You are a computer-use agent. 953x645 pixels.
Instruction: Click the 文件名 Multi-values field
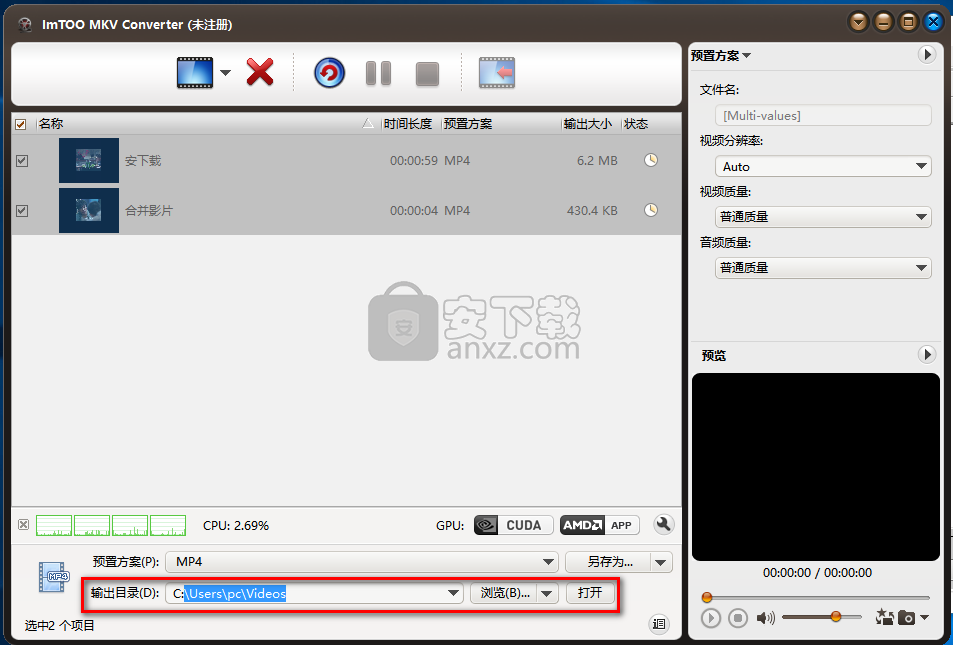(824, 116)
